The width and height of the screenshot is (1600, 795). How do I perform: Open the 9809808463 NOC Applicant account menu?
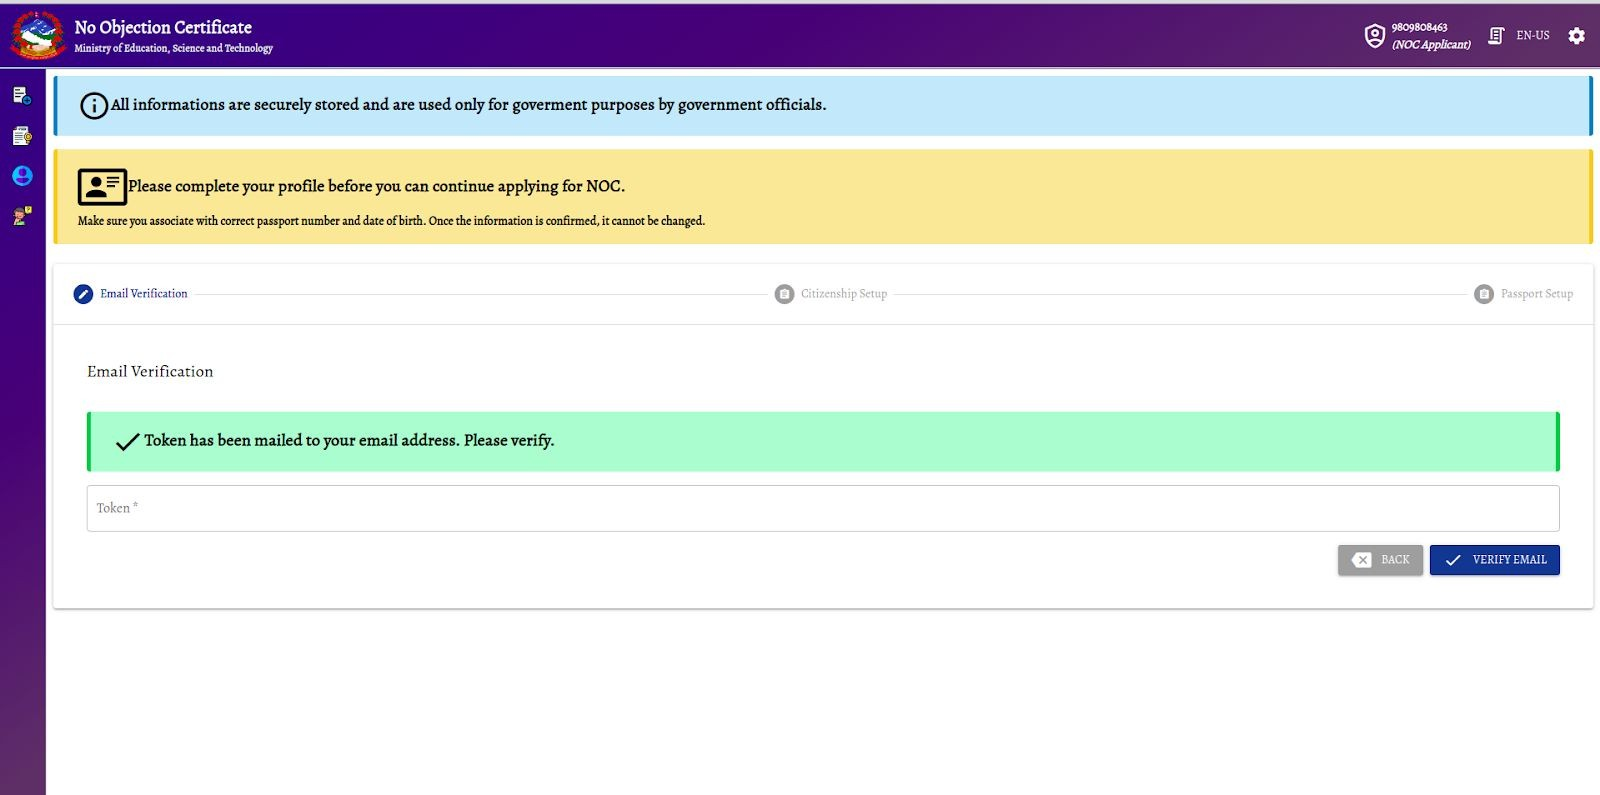pyautogui.click(x=1430, y=36)
